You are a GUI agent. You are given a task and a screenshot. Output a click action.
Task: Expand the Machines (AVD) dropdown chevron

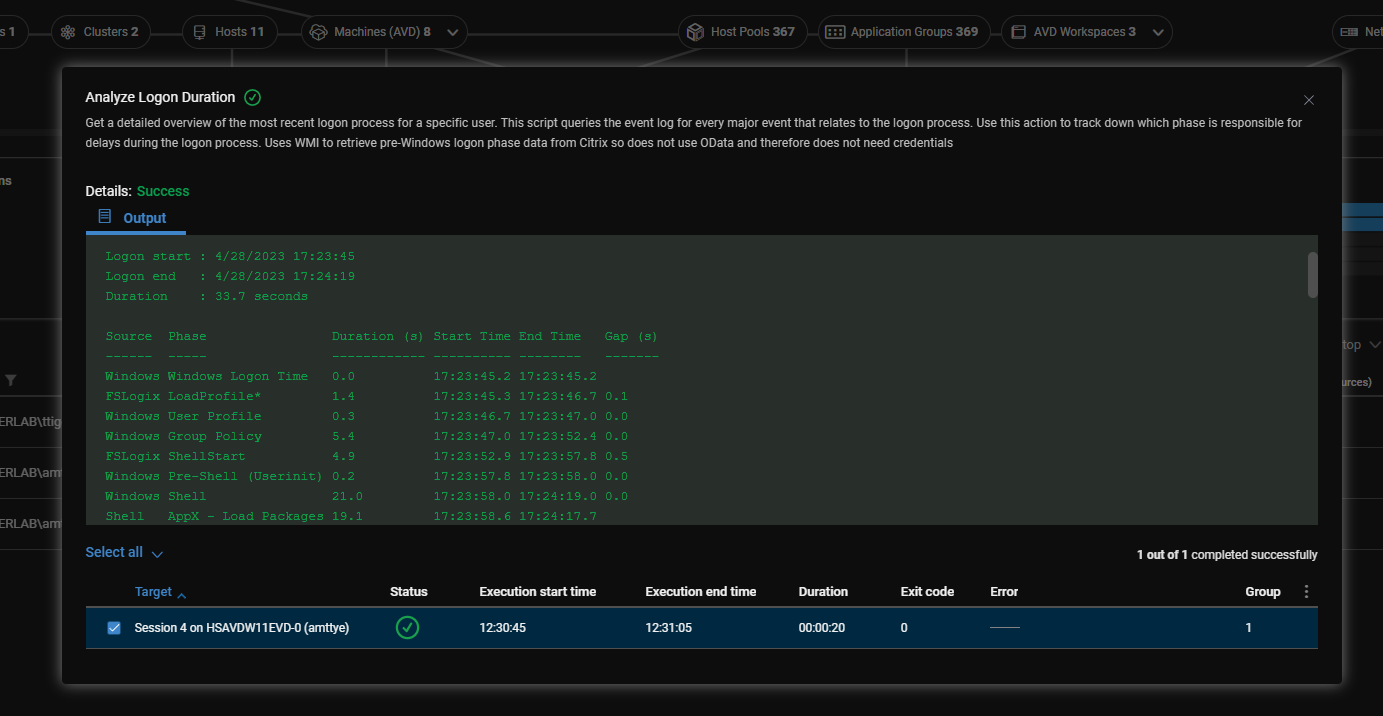[x=452, y=31]
